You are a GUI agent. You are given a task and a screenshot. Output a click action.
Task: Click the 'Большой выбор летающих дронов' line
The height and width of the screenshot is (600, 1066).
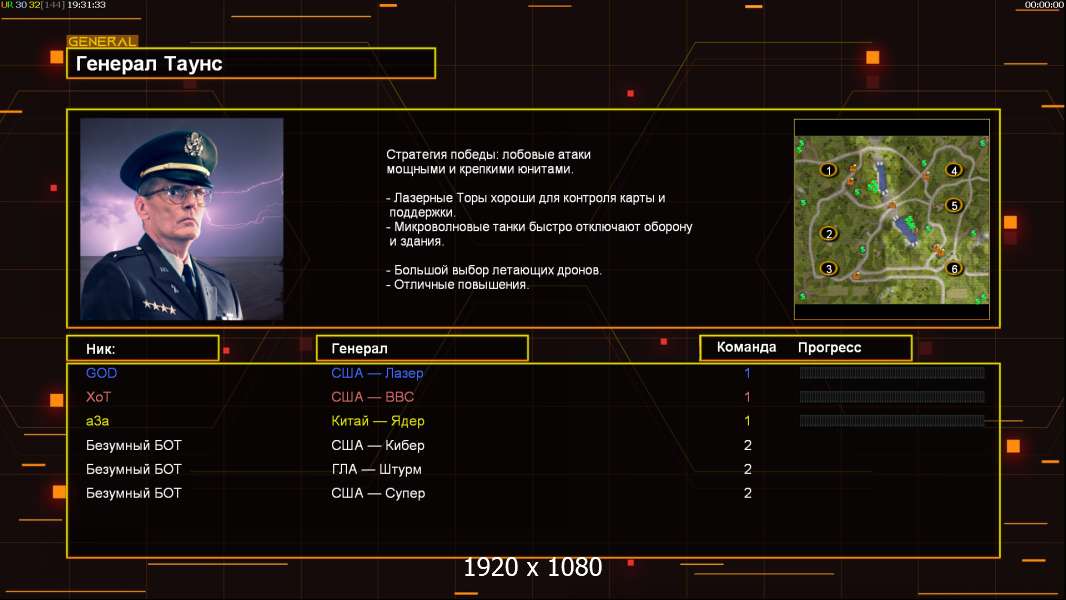(494, 270)
